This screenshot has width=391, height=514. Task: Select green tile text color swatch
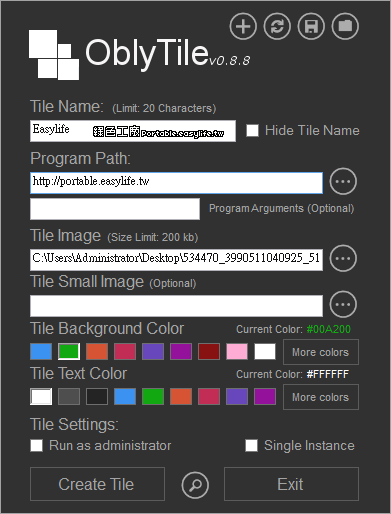tap(153, 397)
